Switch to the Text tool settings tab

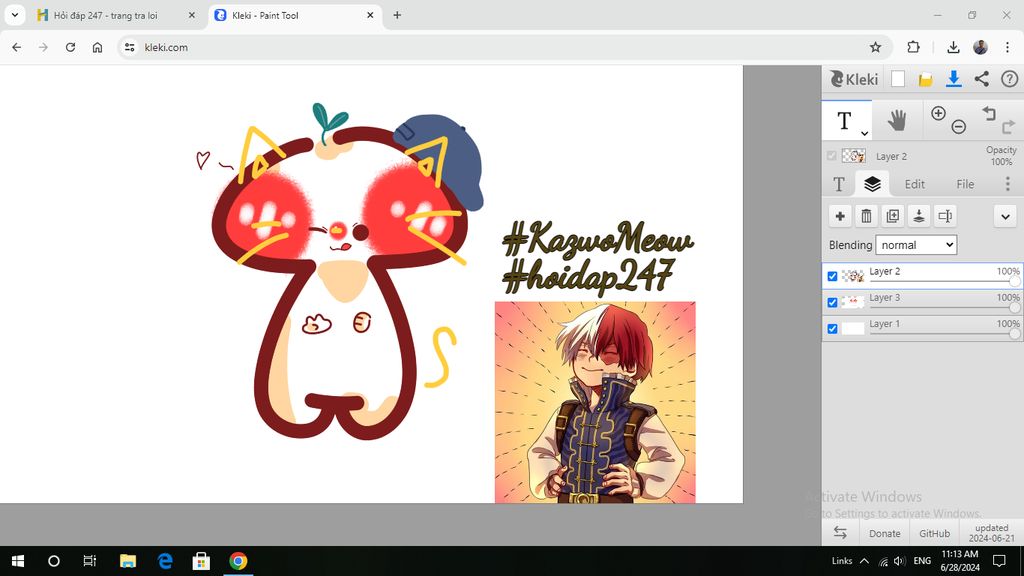(x=839, y=184)
